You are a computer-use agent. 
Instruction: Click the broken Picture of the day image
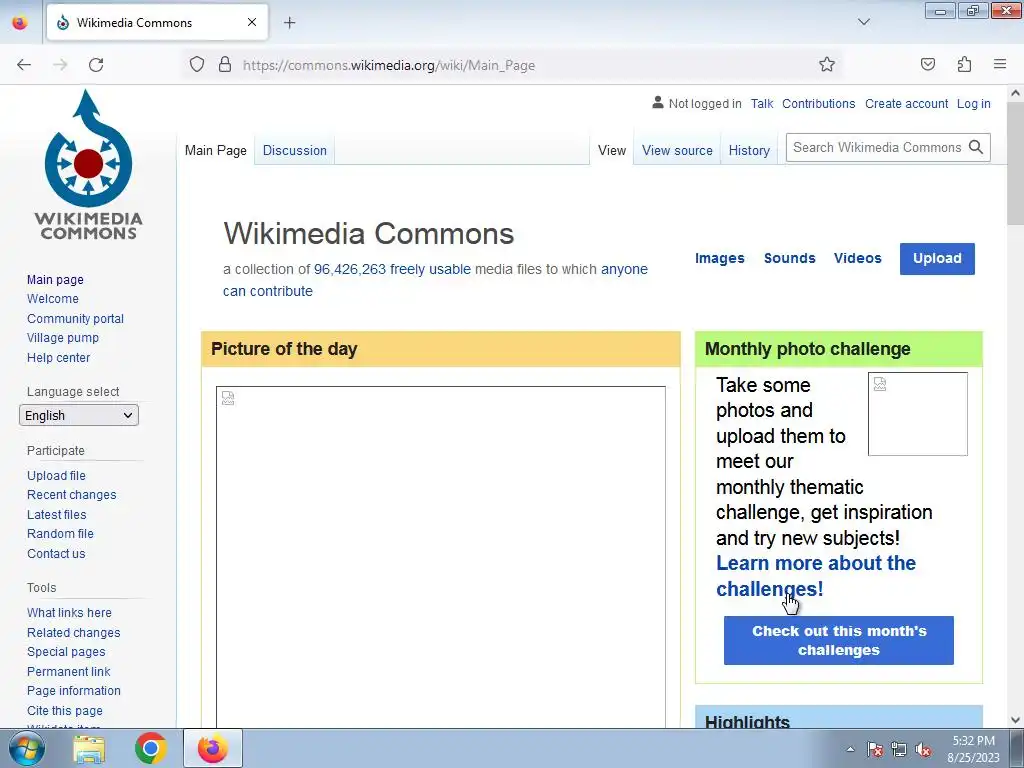(441, 555)
